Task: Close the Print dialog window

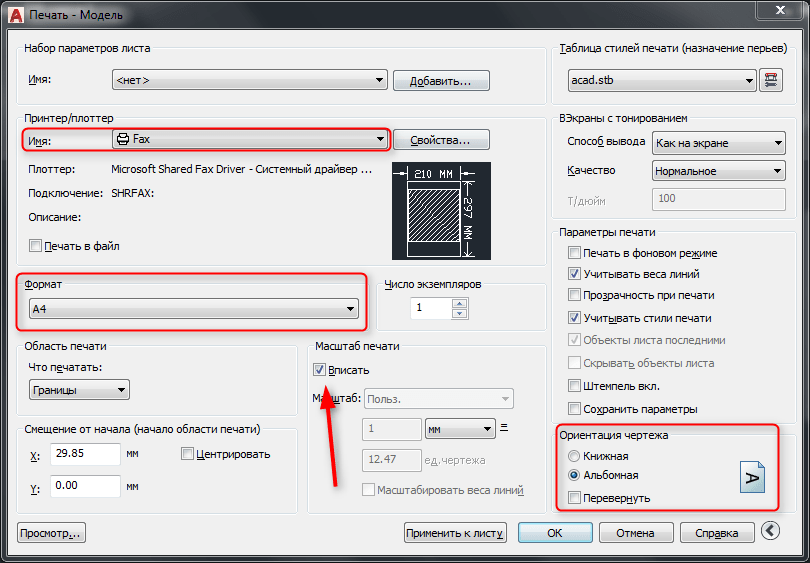Action: click(781, 11)
